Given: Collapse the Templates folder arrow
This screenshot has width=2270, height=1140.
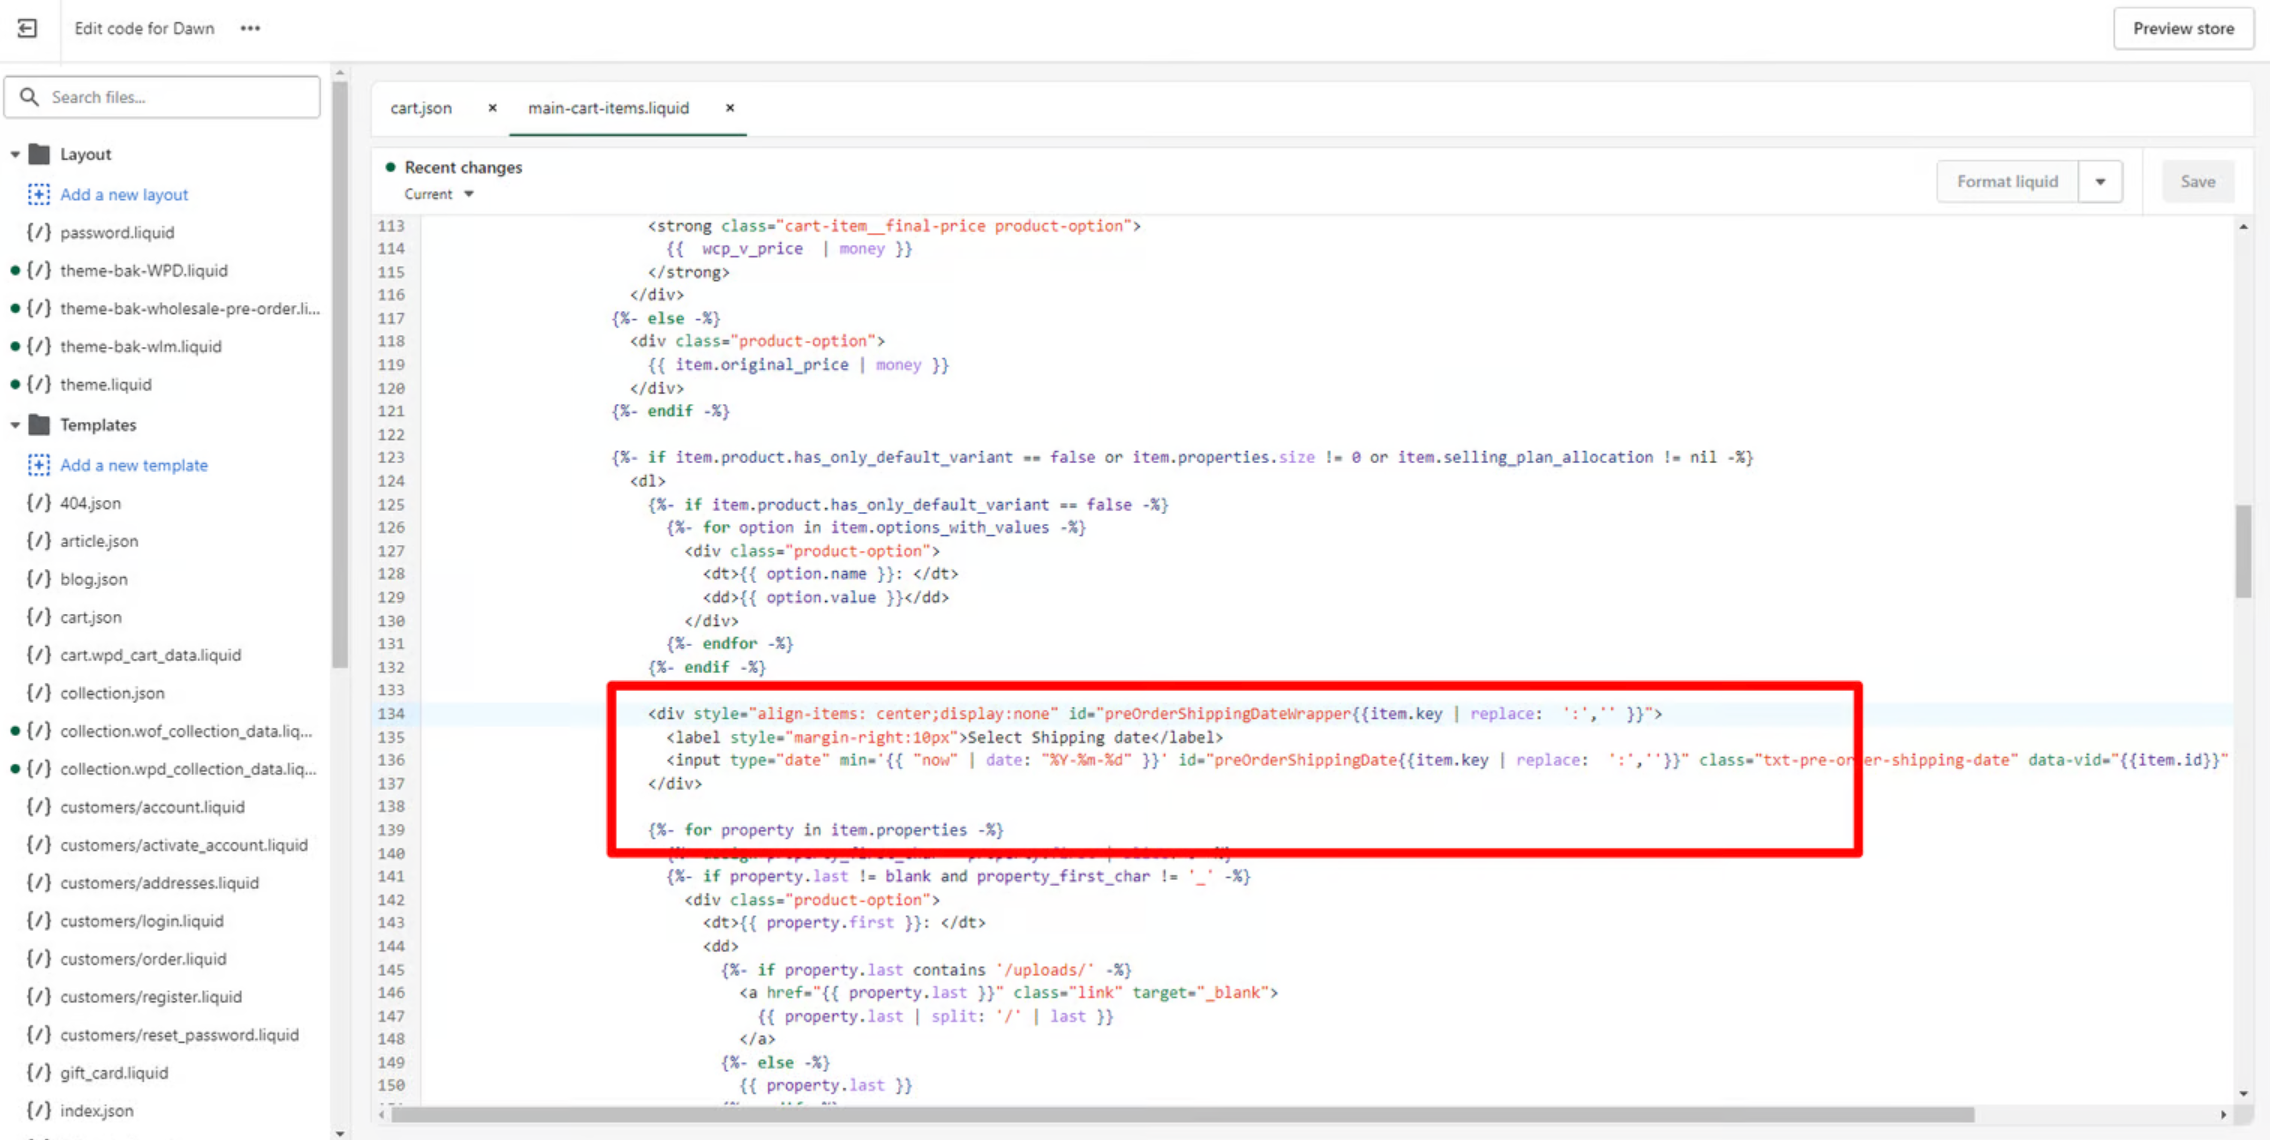Looking at the screenshot, I should point(15,425).
